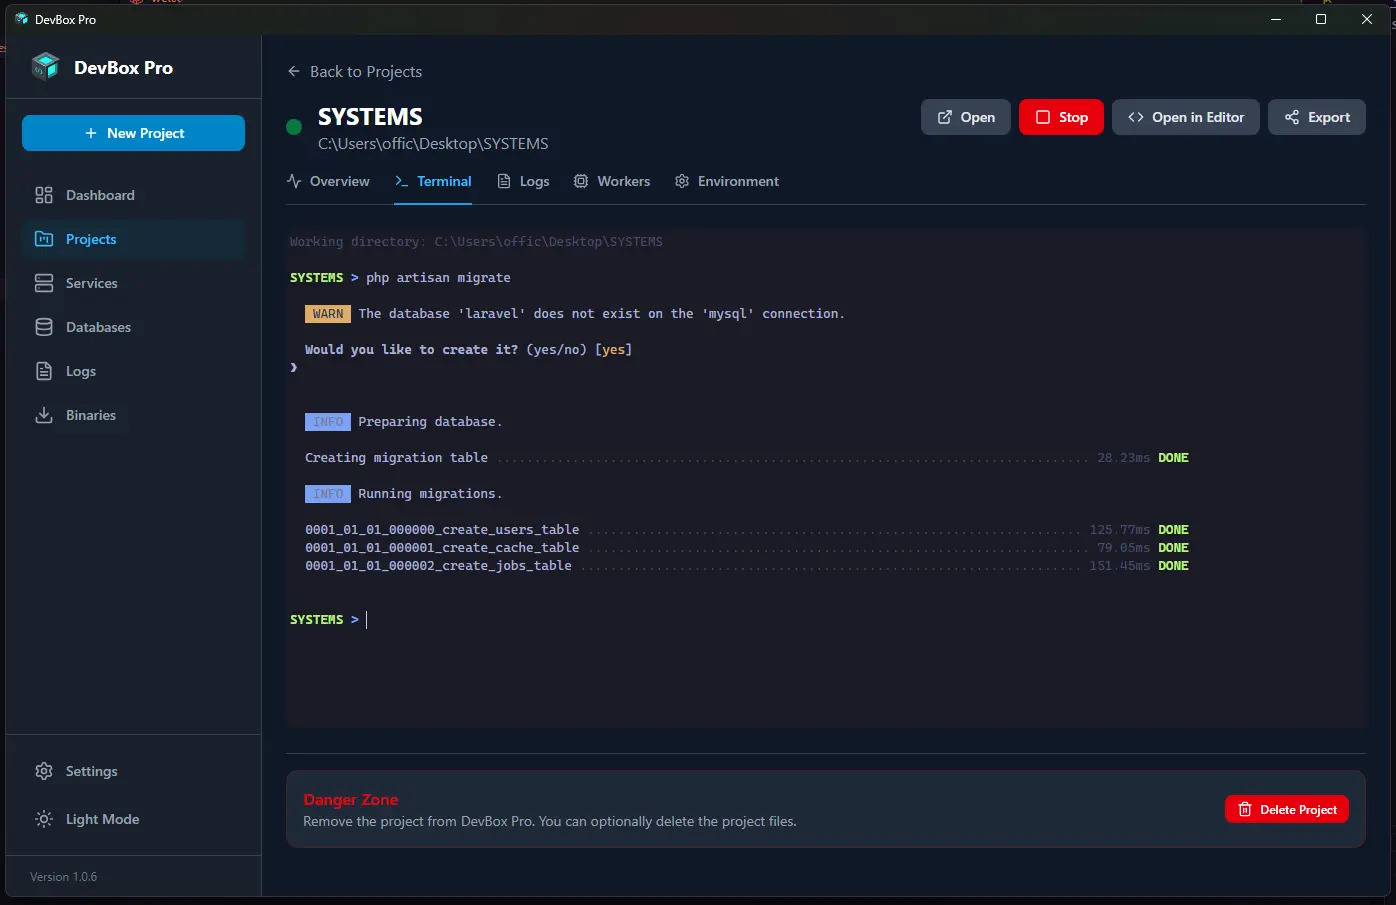Click the SYSTEMS project title
Image resolution: width=1396 pixels, height=905 pixels.
point(370,117)
